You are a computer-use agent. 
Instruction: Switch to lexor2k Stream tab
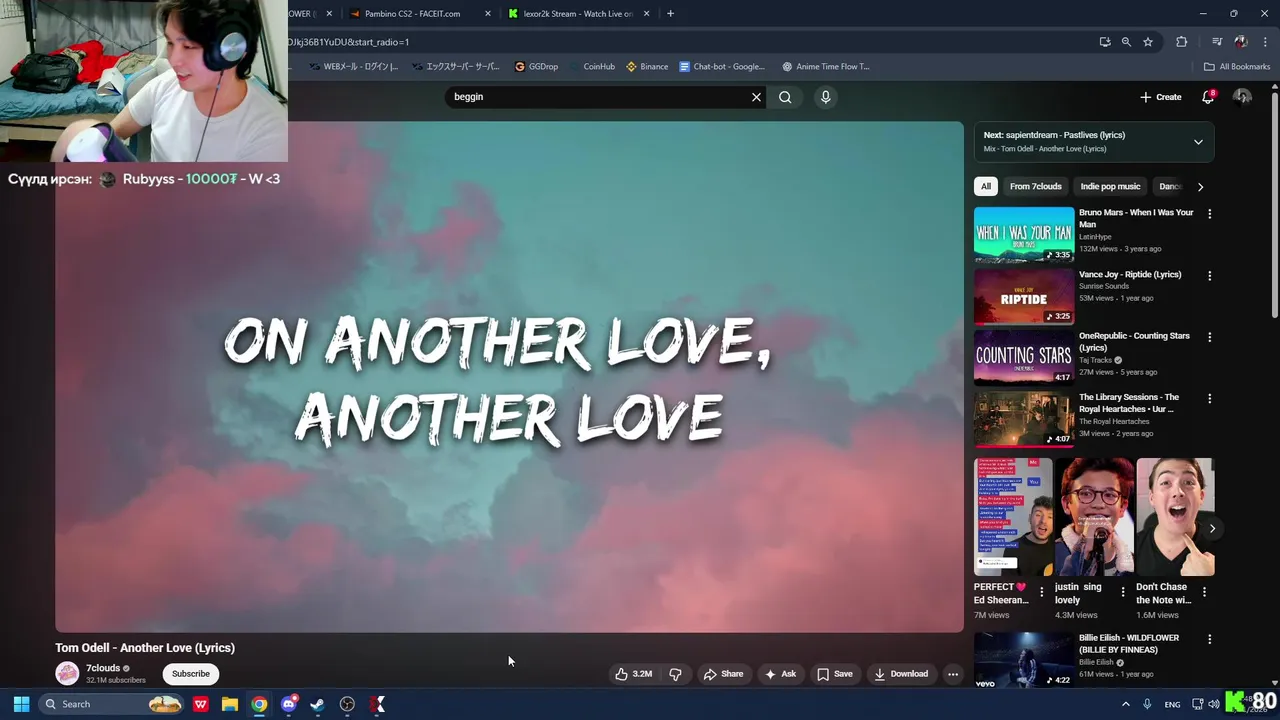point(579,14)
